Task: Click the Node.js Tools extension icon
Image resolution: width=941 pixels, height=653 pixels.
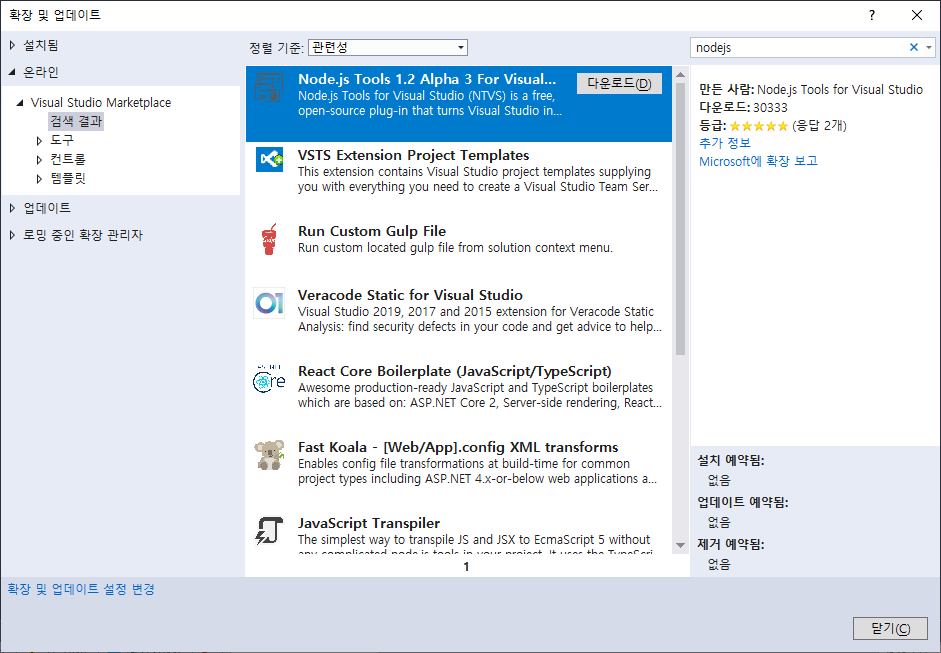Action: (268, 87)
